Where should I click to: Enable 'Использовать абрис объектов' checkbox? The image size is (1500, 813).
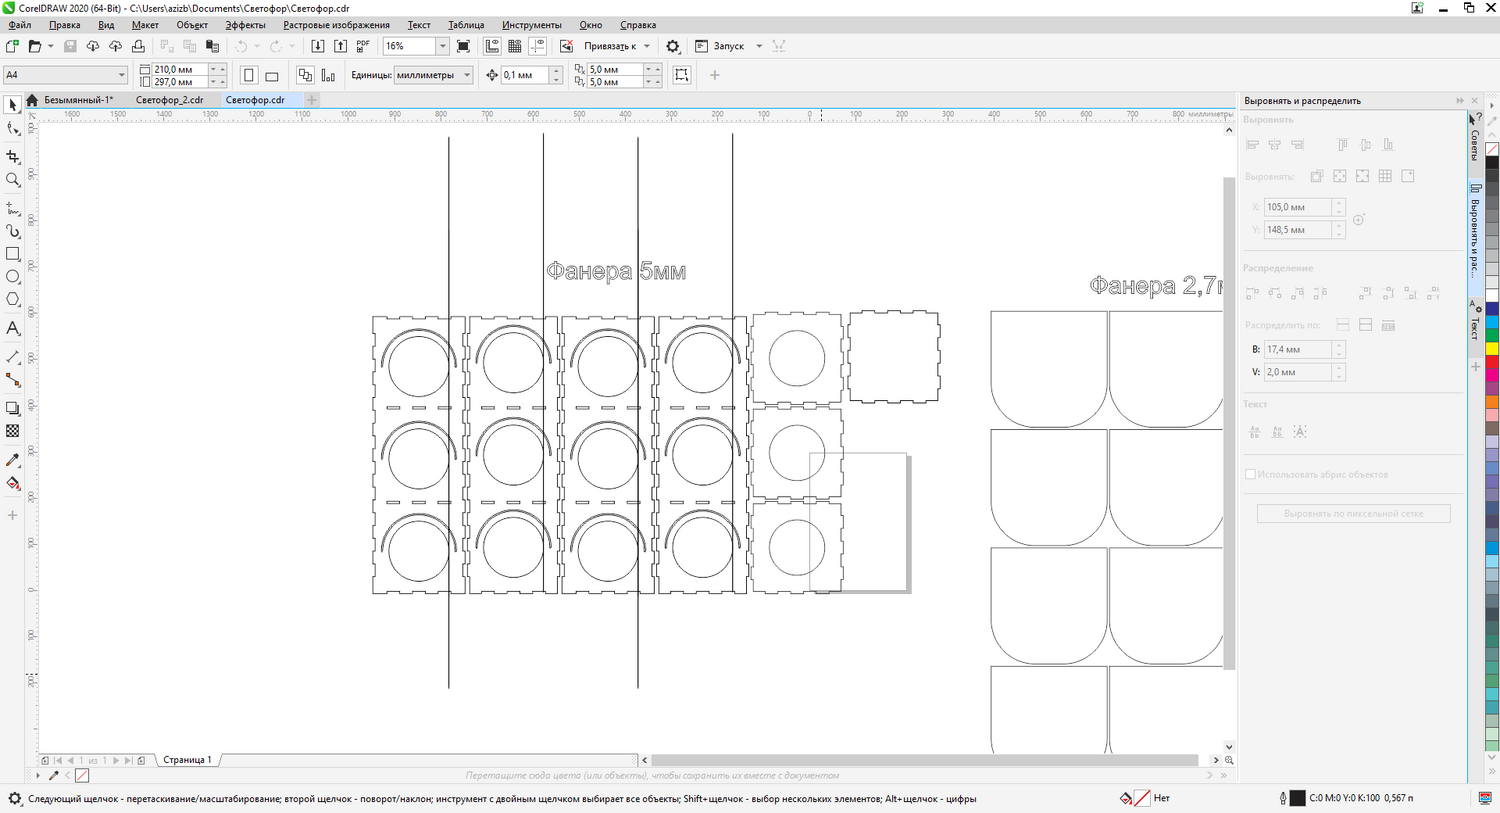[x=1250, y=474]
